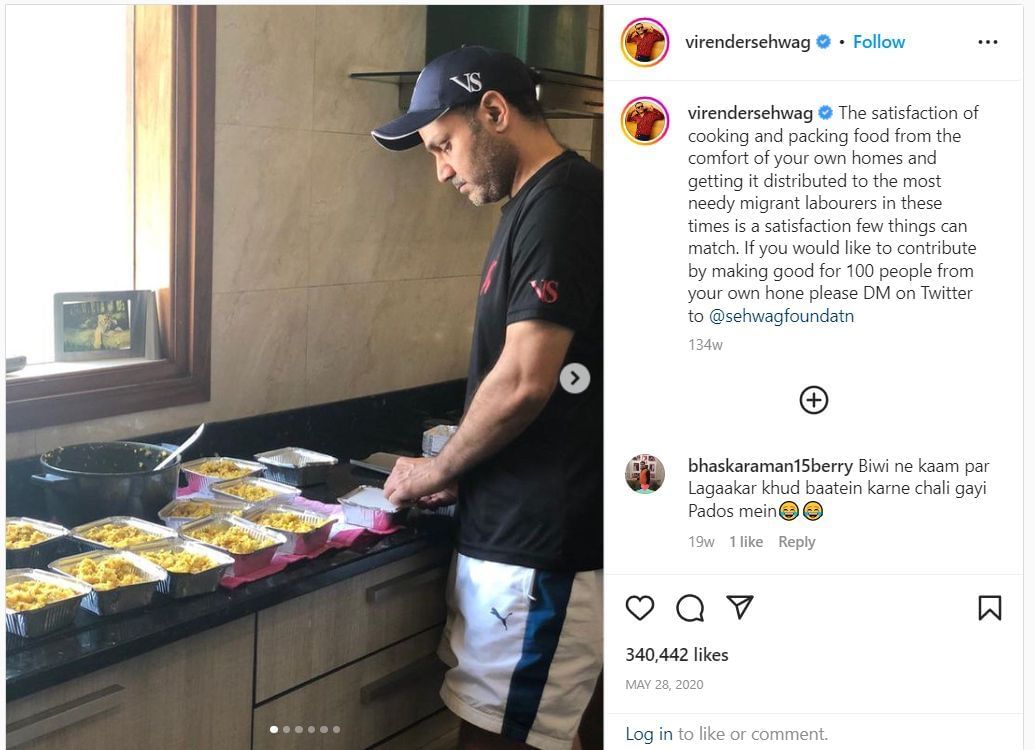This screenshot has height=750, width=1035.
Task: Click virendersehwag avatar beside the caption
Action: click(x=645, y=121)
